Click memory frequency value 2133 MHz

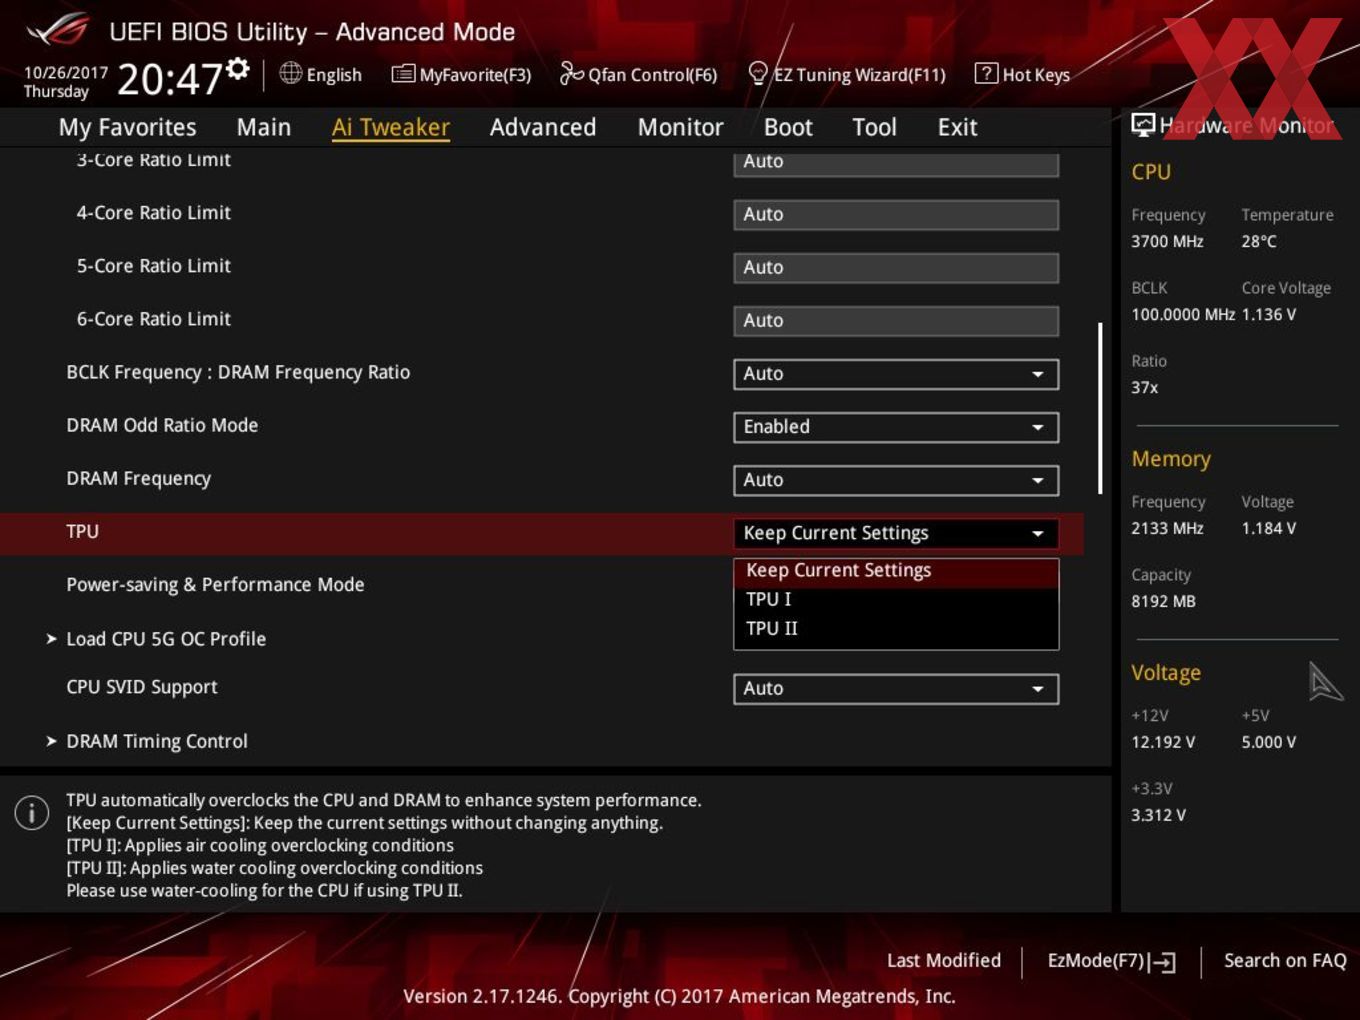(x=1167, y=528)
